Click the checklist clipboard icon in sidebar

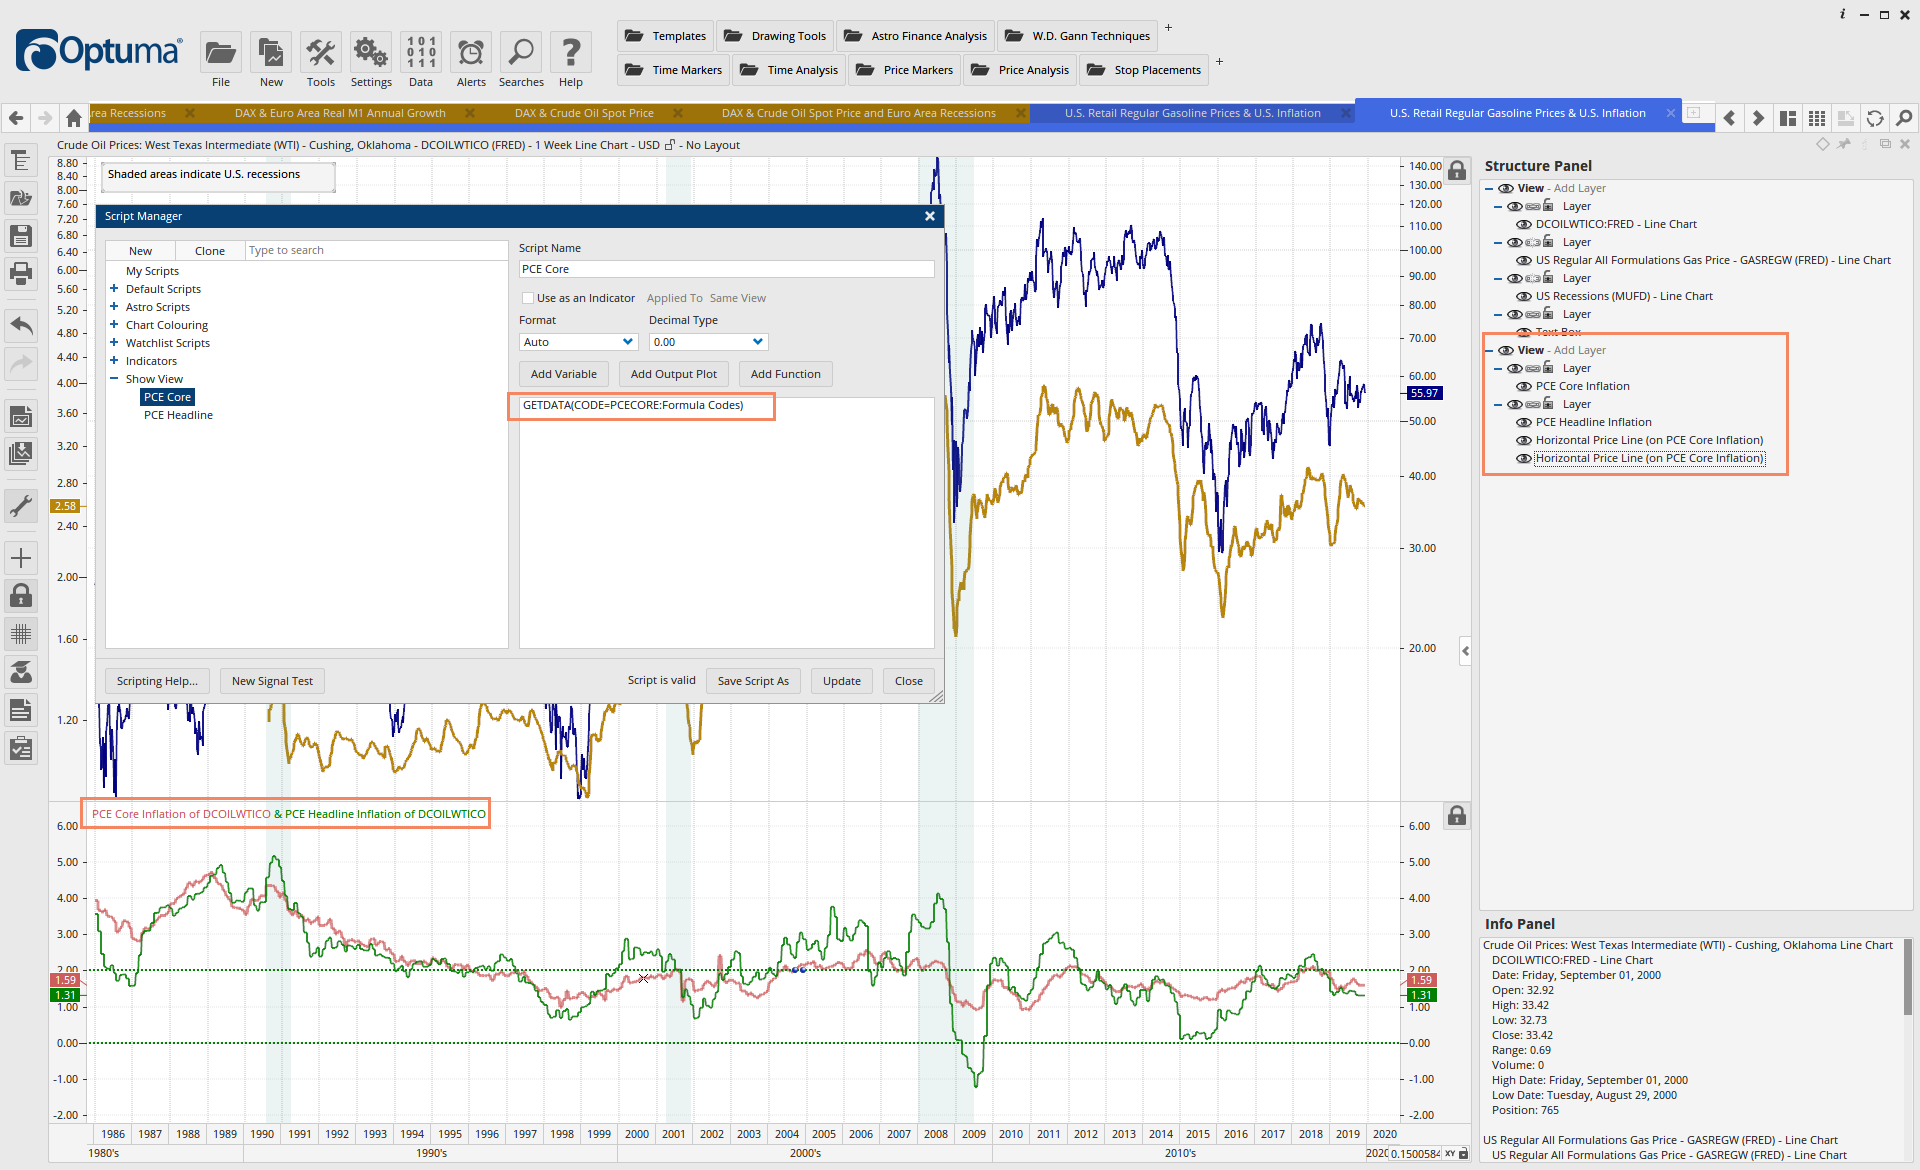click(21, 748)
